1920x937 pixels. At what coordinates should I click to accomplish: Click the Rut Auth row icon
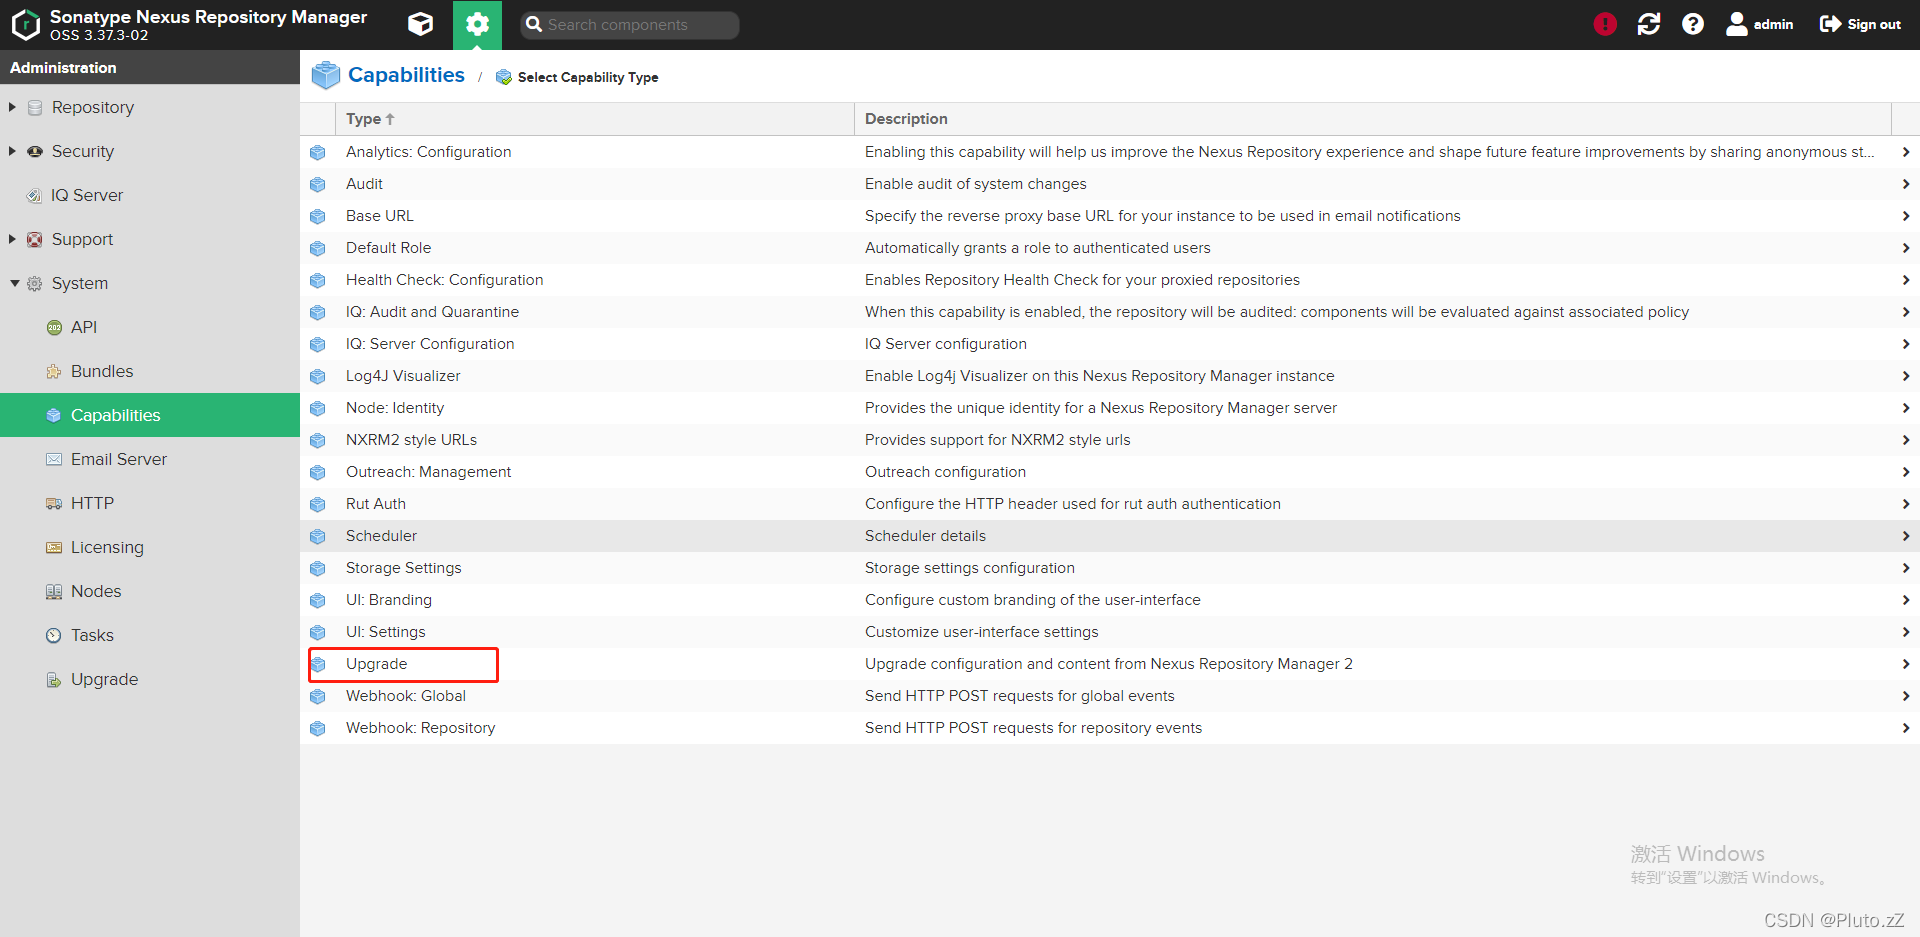[x=318, y=504]
